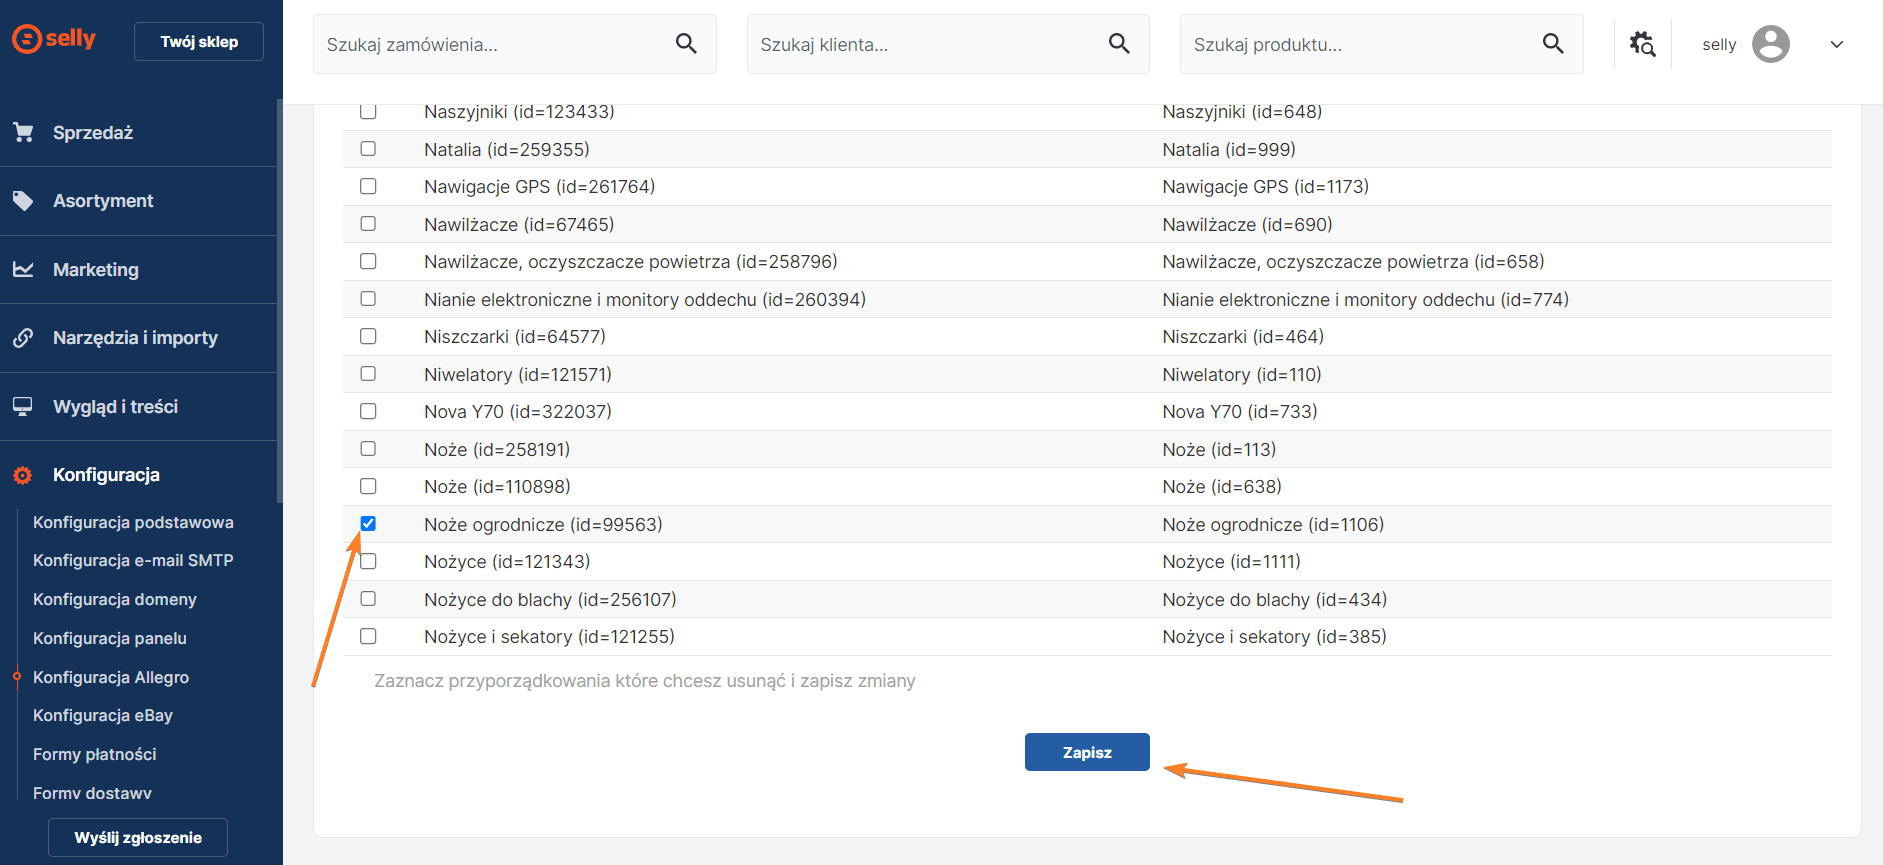Viewport: 1883px width, 865px height.
Task: Click the sidebar vertical scrollbar
Action: click(280, 300)
